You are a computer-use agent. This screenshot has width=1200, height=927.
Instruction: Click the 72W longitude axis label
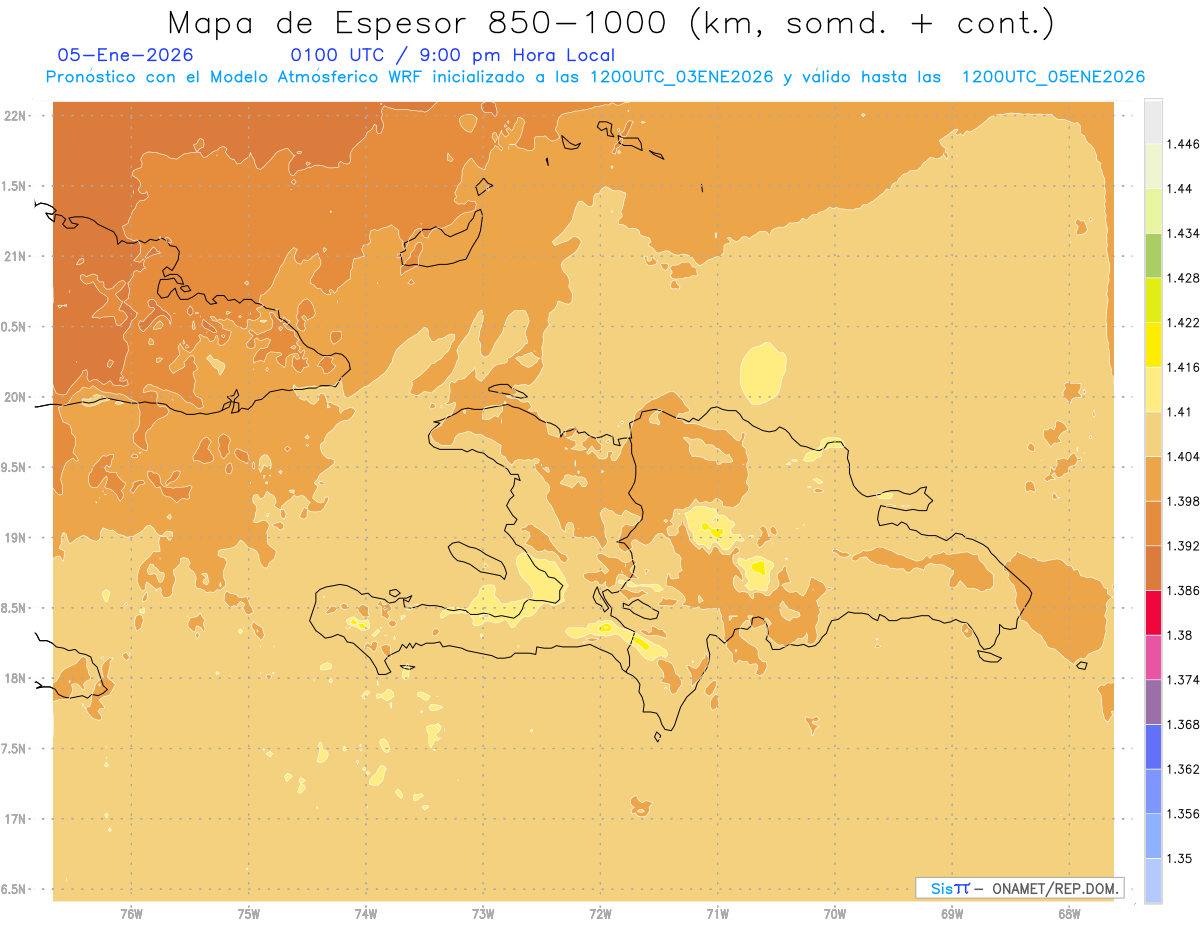click(600, 914)
